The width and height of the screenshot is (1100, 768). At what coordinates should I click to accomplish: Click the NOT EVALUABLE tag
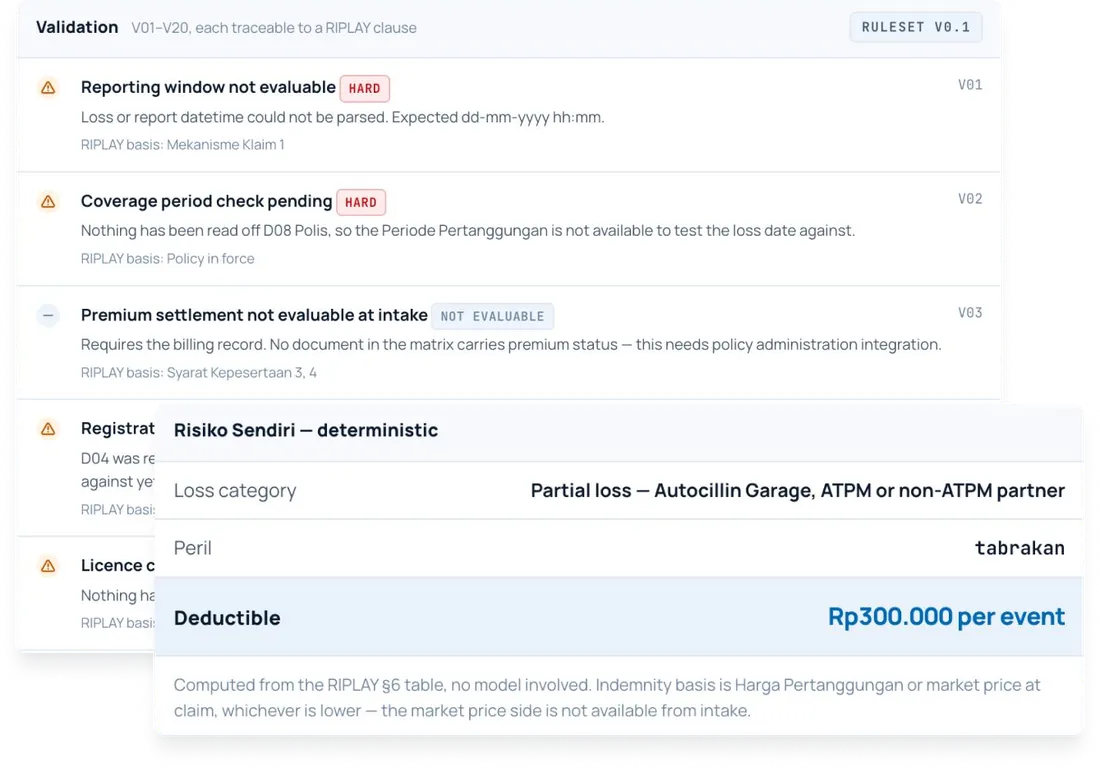pyautogui.click(x=492, y=316)
